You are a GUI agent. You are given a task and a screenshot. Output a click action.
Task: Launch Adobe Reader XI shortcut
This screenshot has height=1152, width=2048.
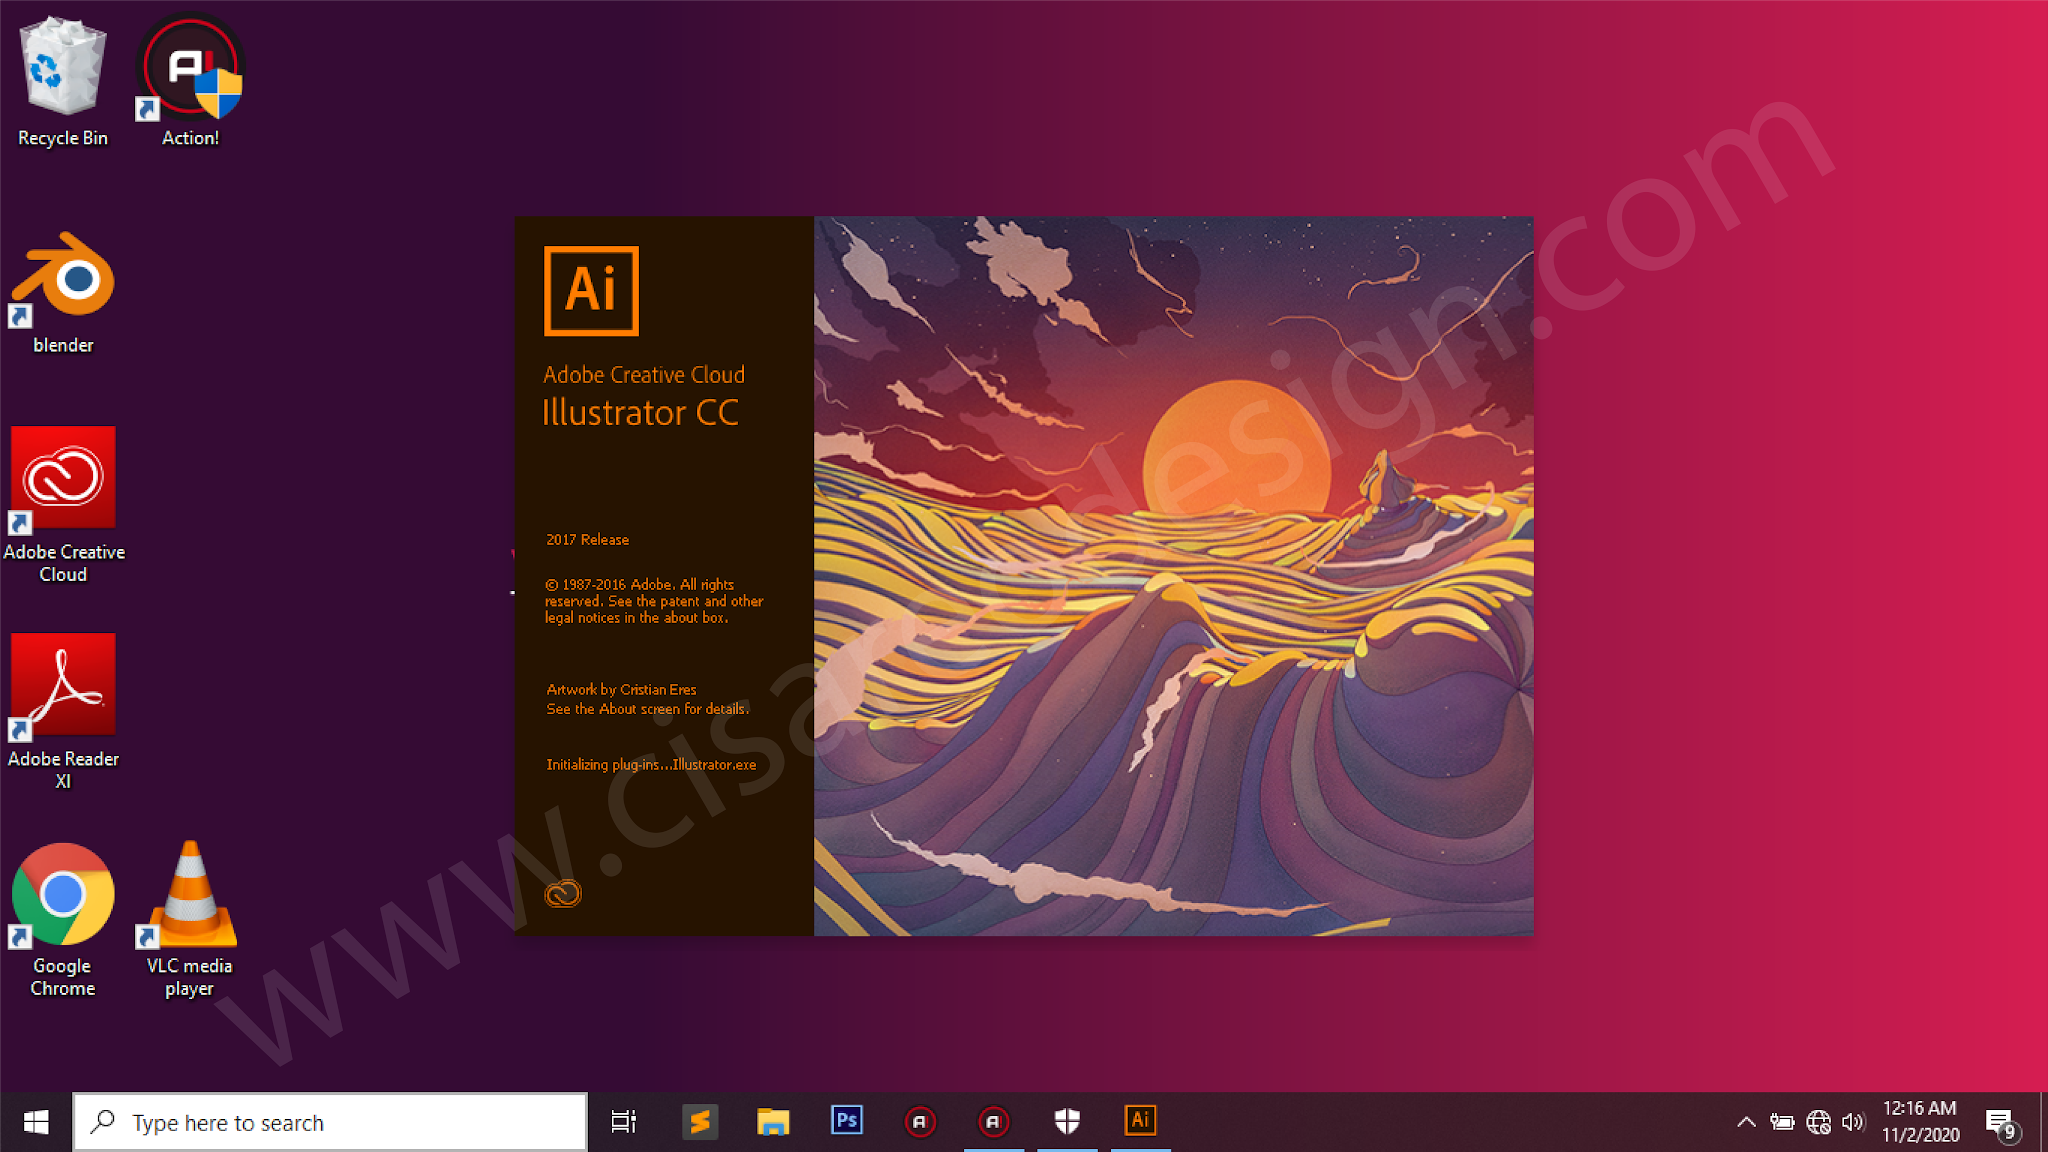pos(63,685)
